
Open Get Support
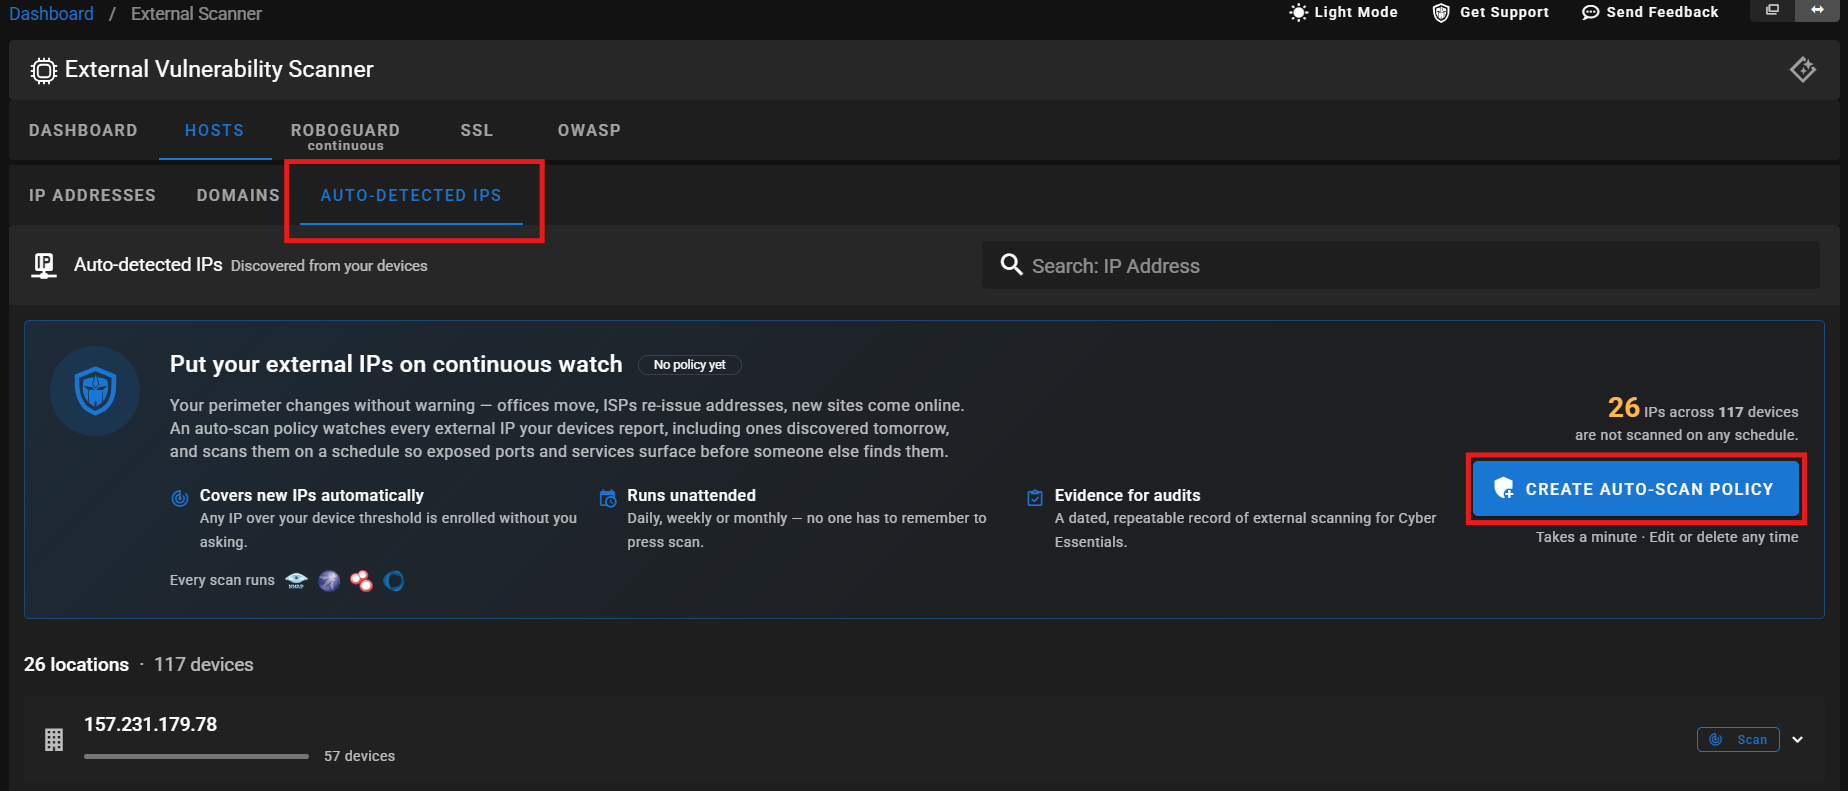click(1490, 12)
